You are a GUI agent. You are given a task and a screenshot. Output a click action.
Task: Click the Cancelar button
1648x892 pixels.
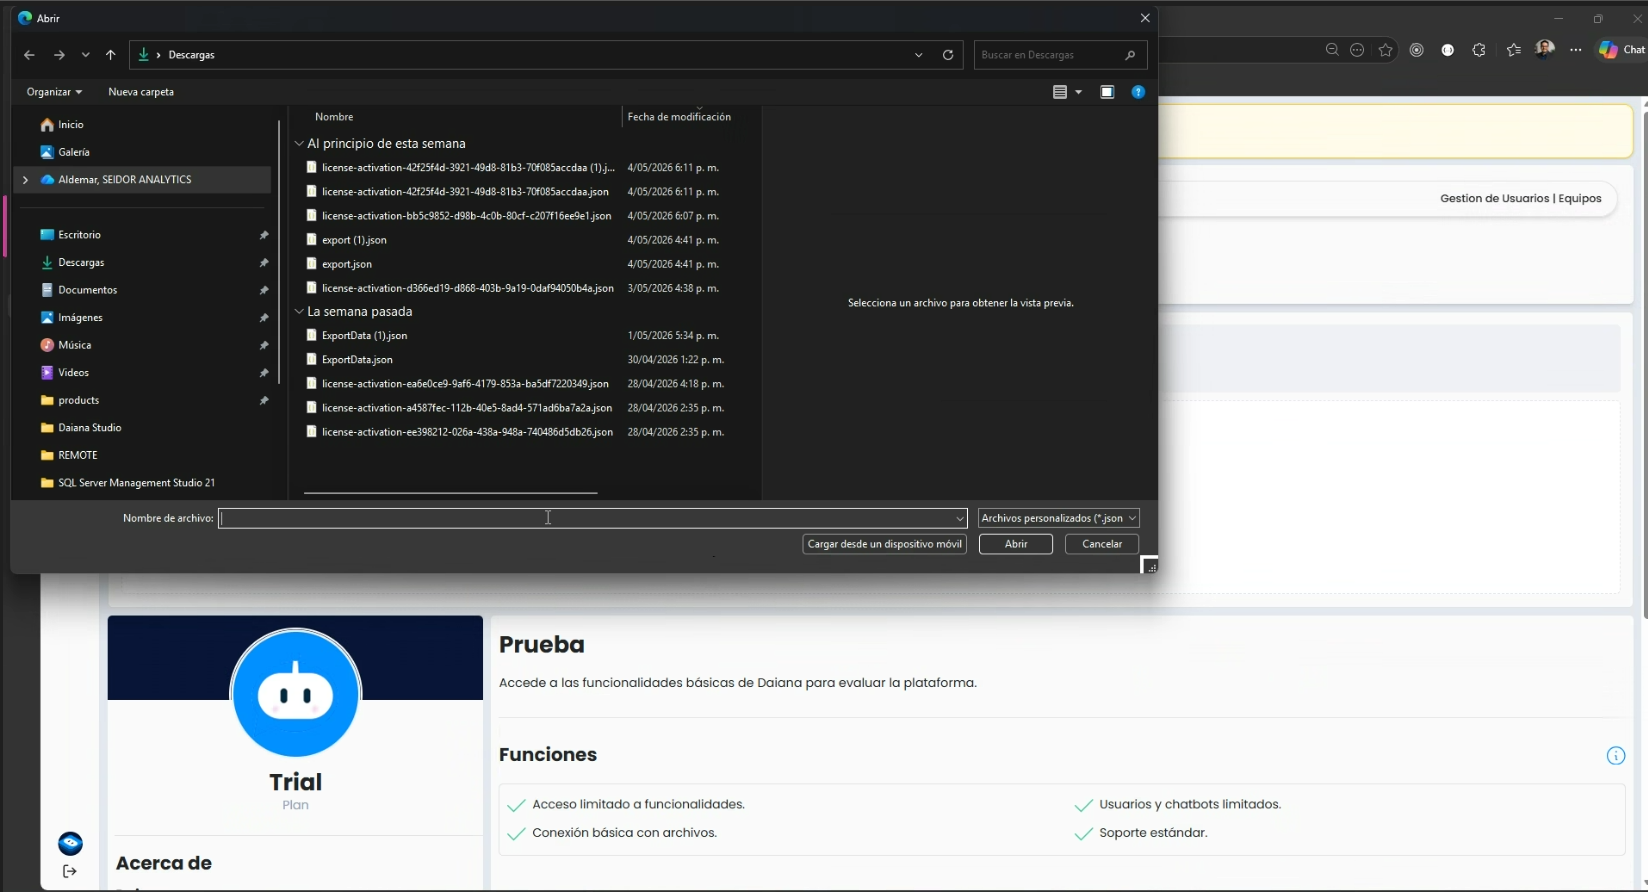click(1102, 544)
